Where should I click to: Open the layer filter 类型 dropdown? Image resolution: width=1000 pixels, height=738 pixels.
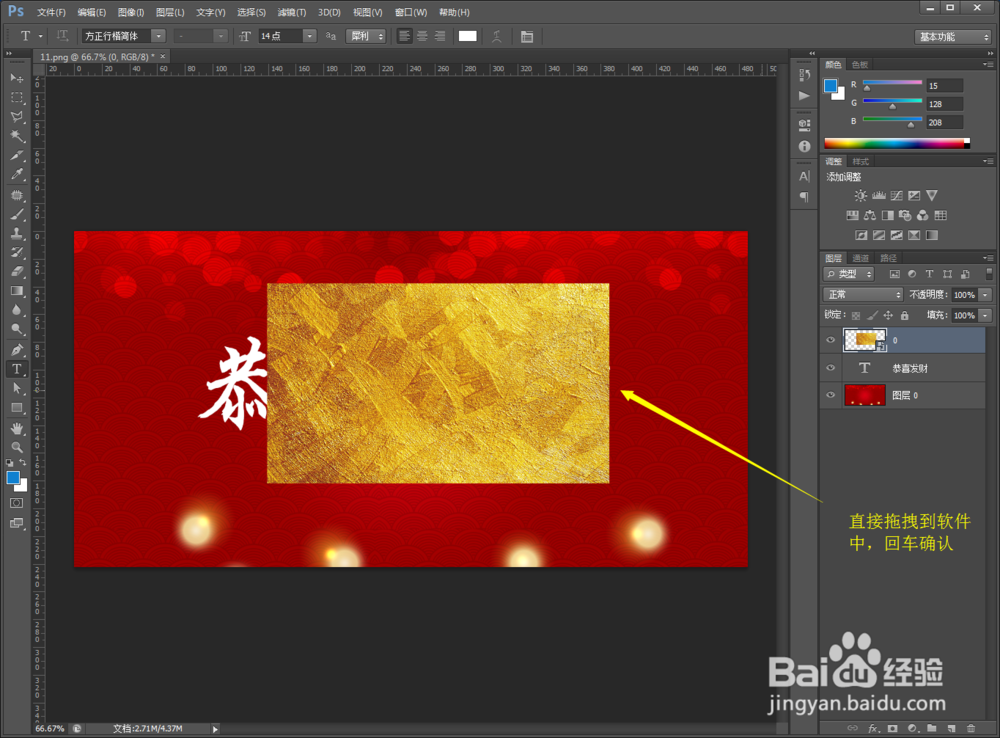[x=849, y=274]
